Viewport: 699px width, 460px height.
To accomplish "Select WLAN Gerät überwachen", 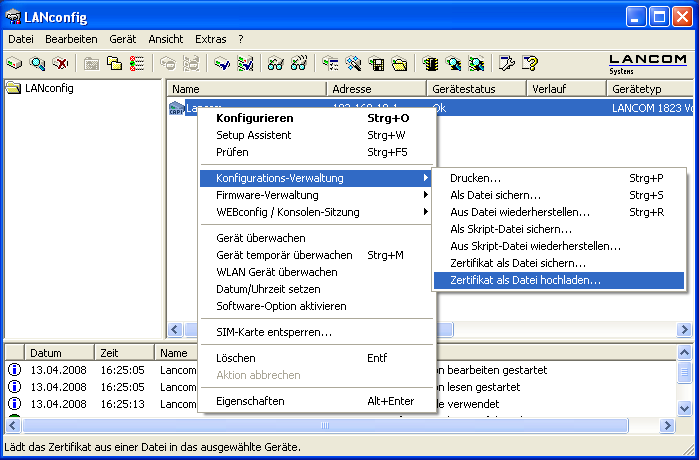I will (317, 272).
